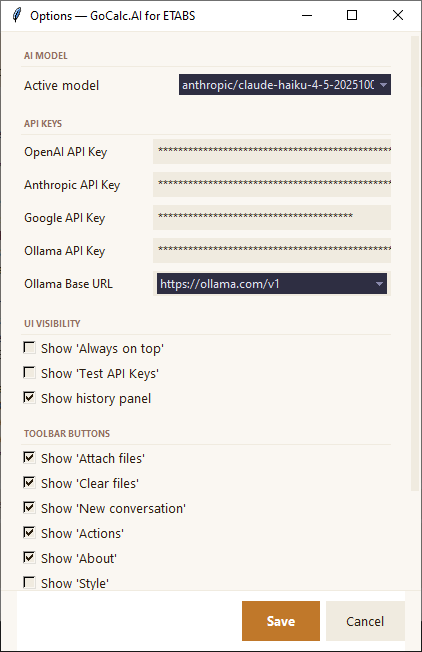Click the 'Ollama Base URL' label
The image size is (422, 652).
pos(68,284)
